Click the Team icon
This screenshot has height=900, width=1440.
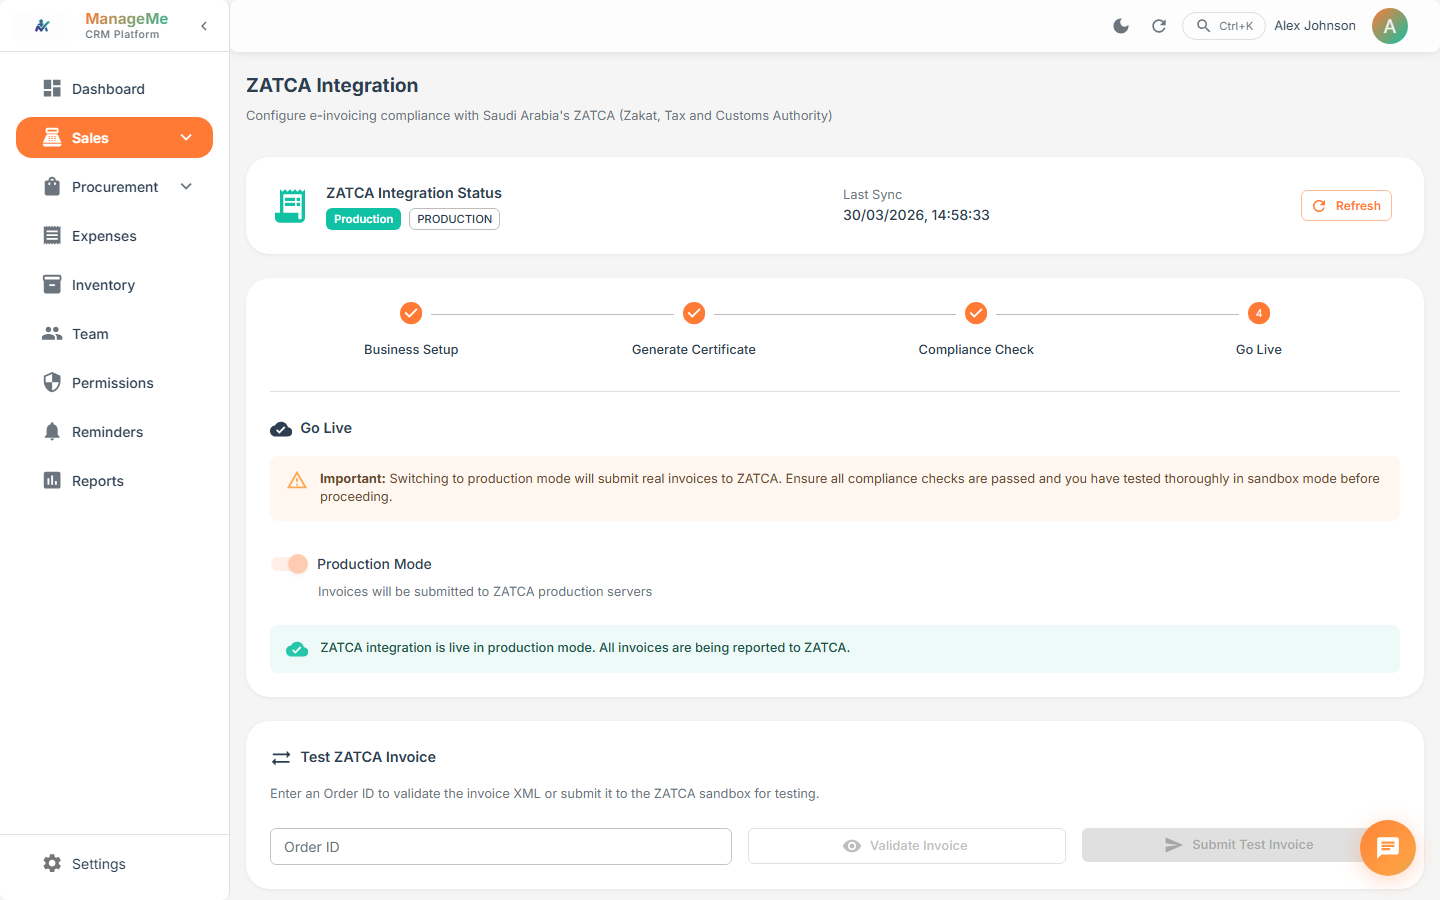pyautogui.click(x=52, y=333)
